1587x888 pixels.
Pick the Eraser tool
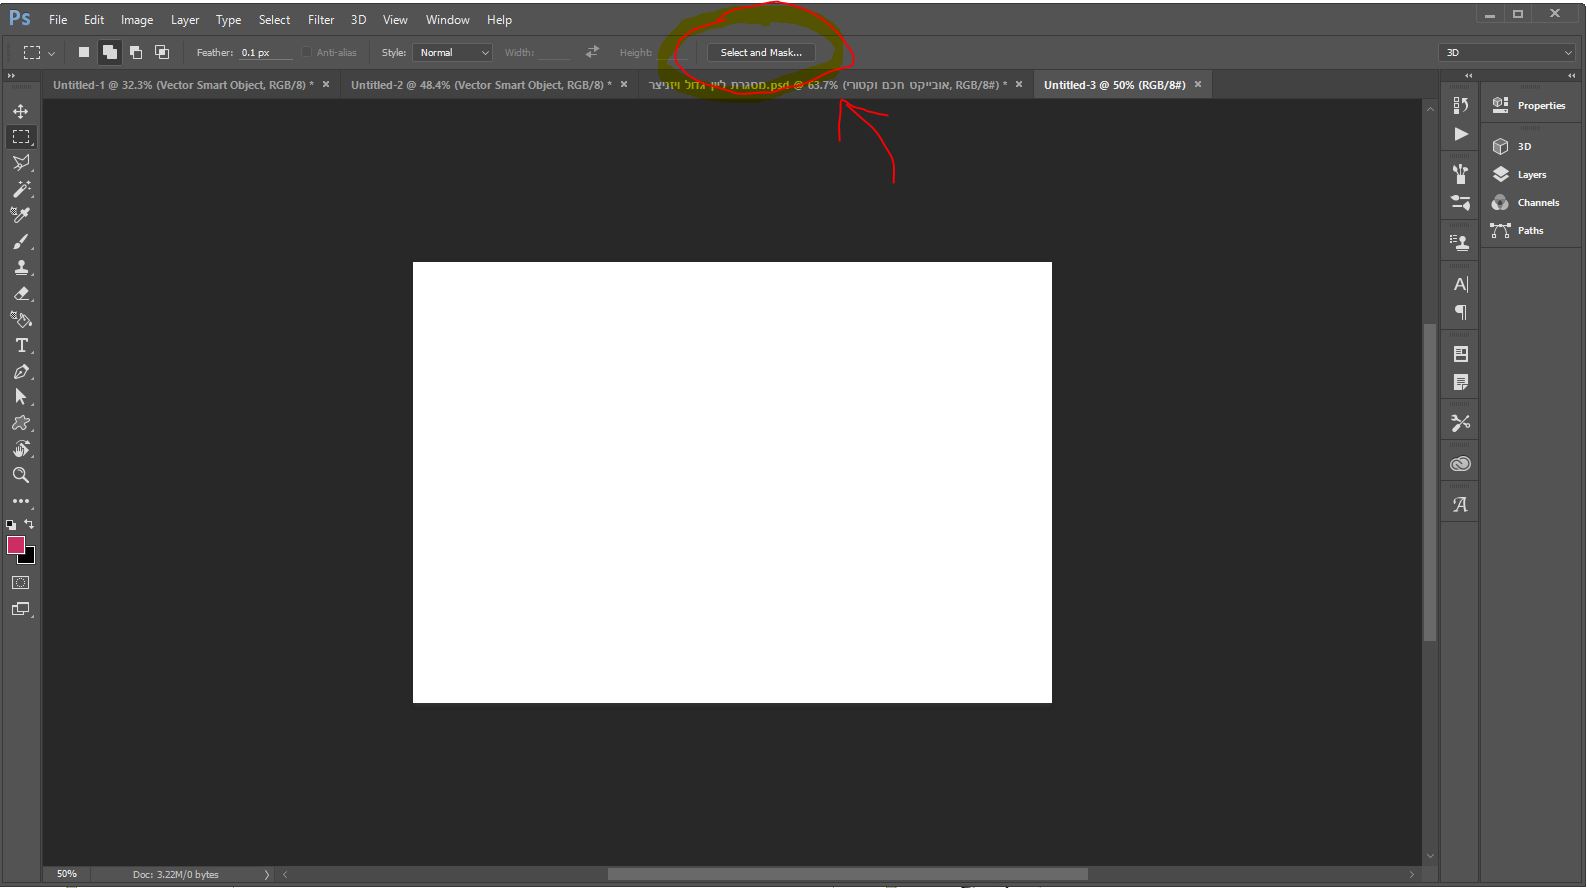click(21, 294)
